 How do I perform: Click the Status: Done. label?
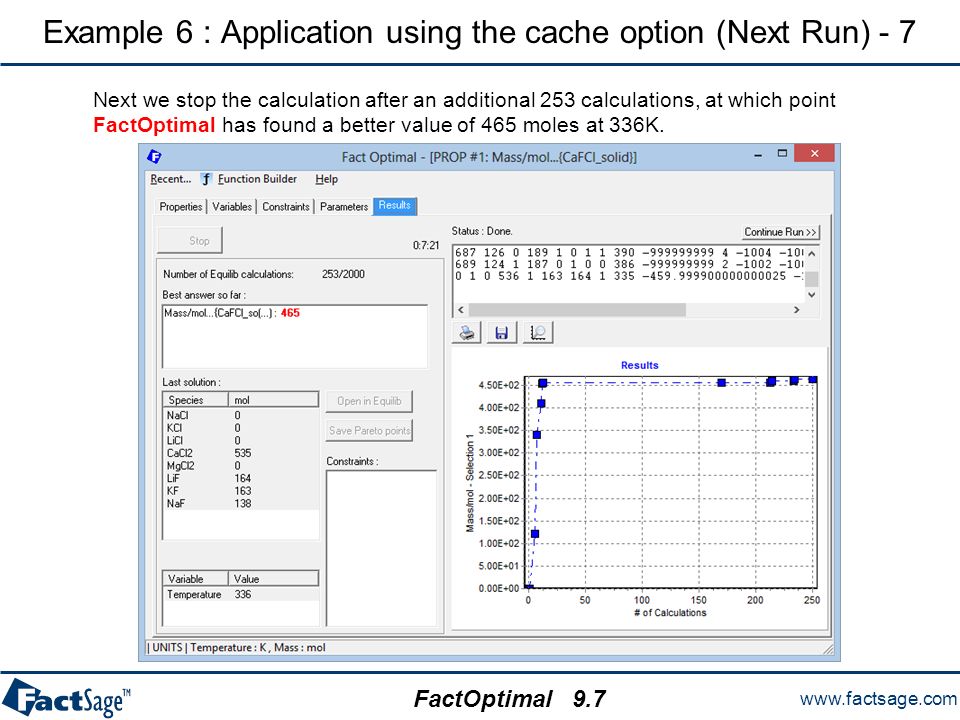[x=482, y=231]
